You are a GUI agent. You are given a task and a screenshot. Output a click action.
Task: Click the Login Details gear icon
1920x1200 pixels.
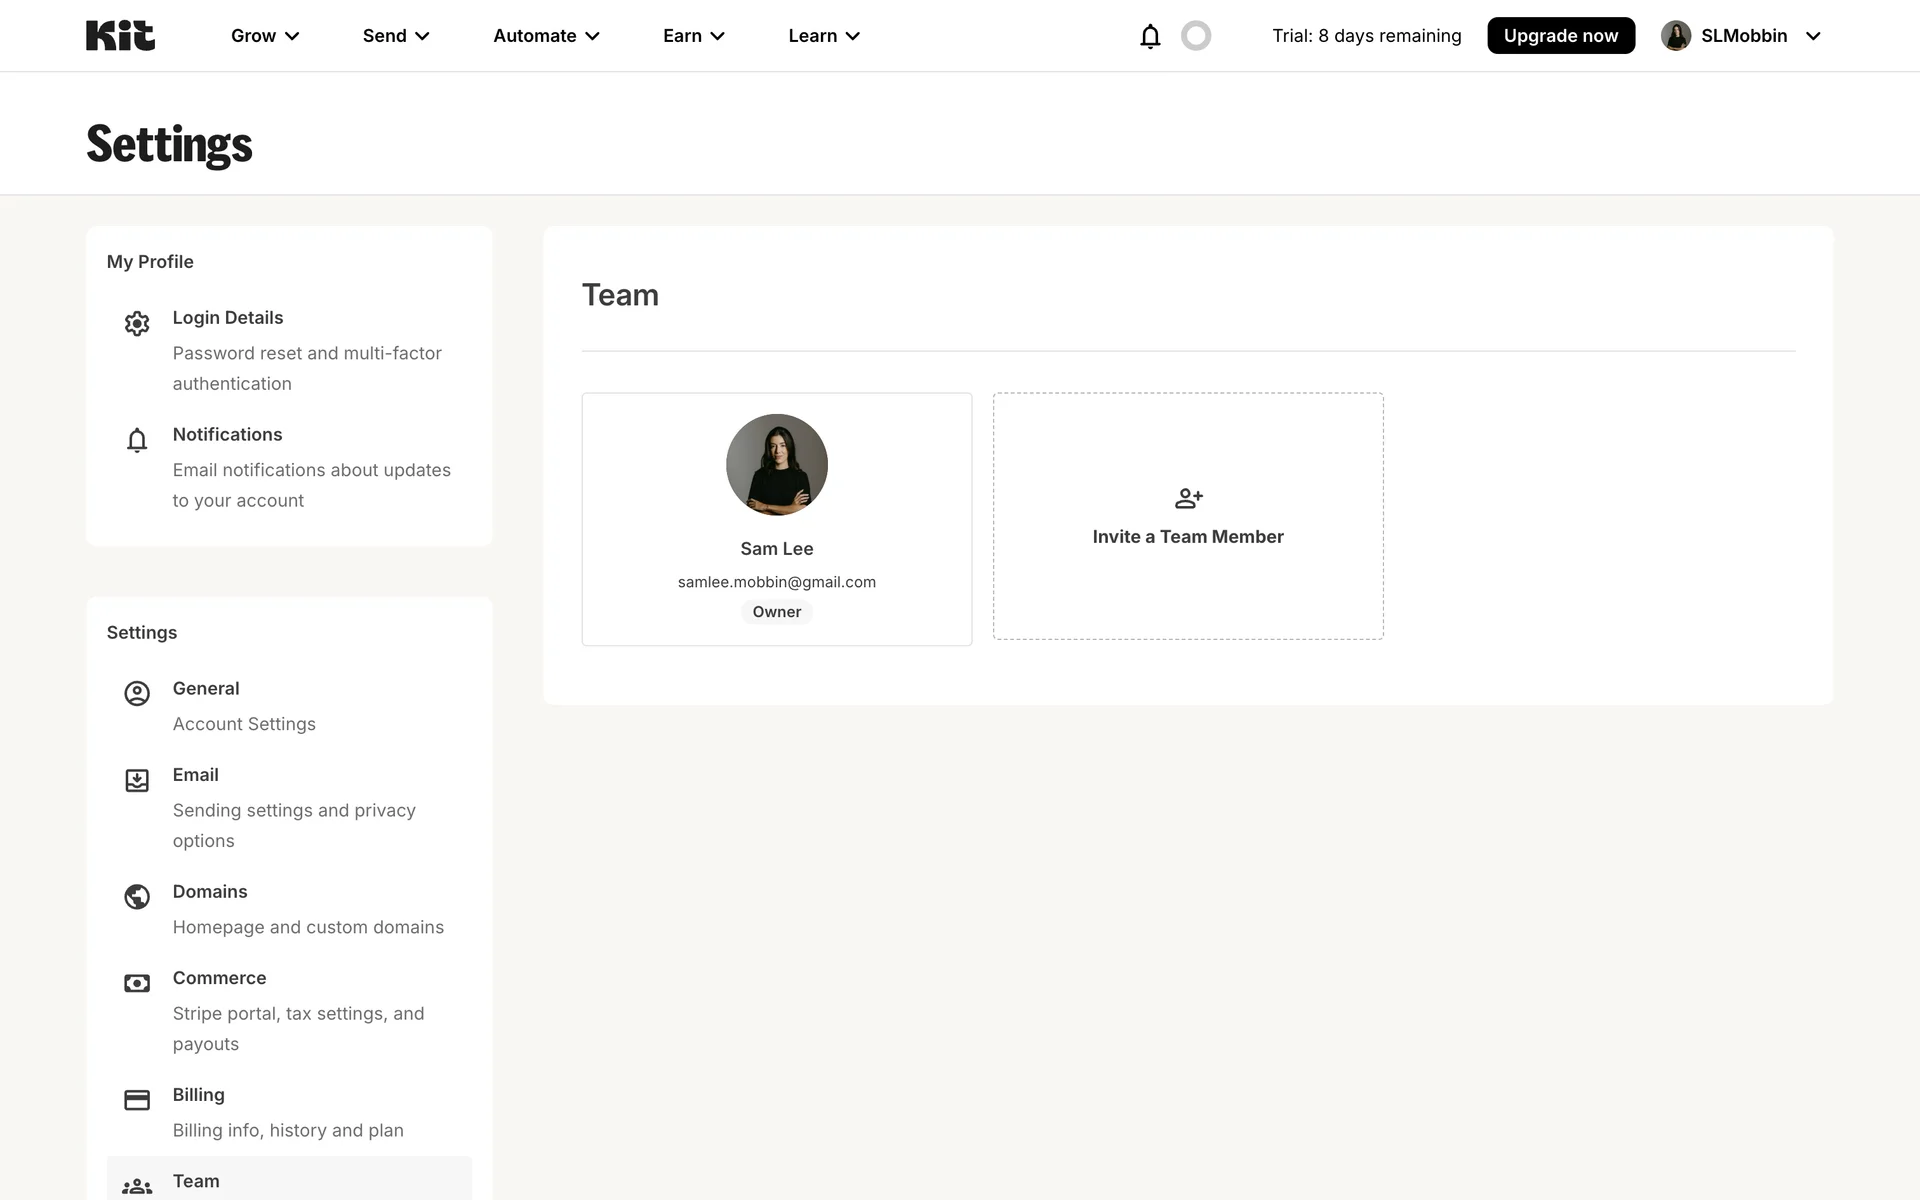(x=137, y=323)
